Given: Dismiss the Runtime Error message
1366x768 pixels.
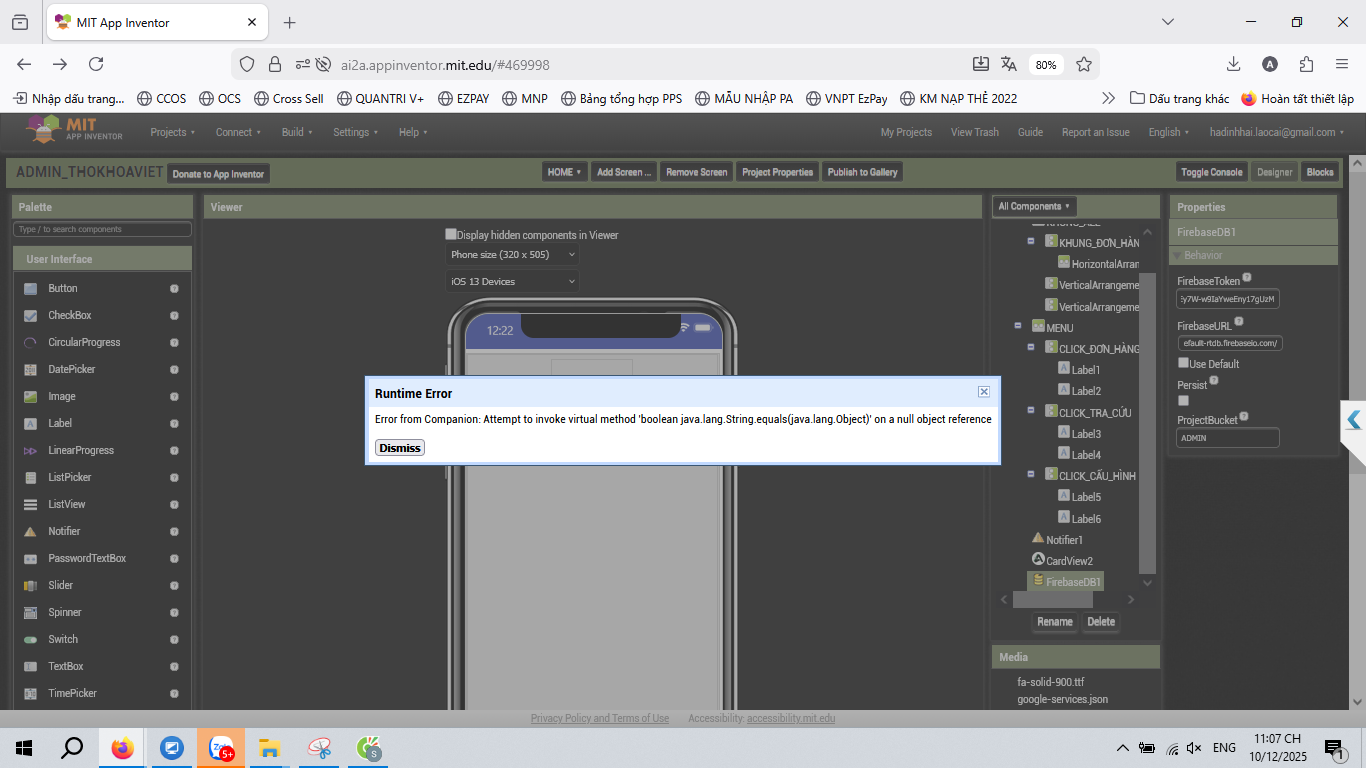Looking at the screenshot, I should coord(400,448).
